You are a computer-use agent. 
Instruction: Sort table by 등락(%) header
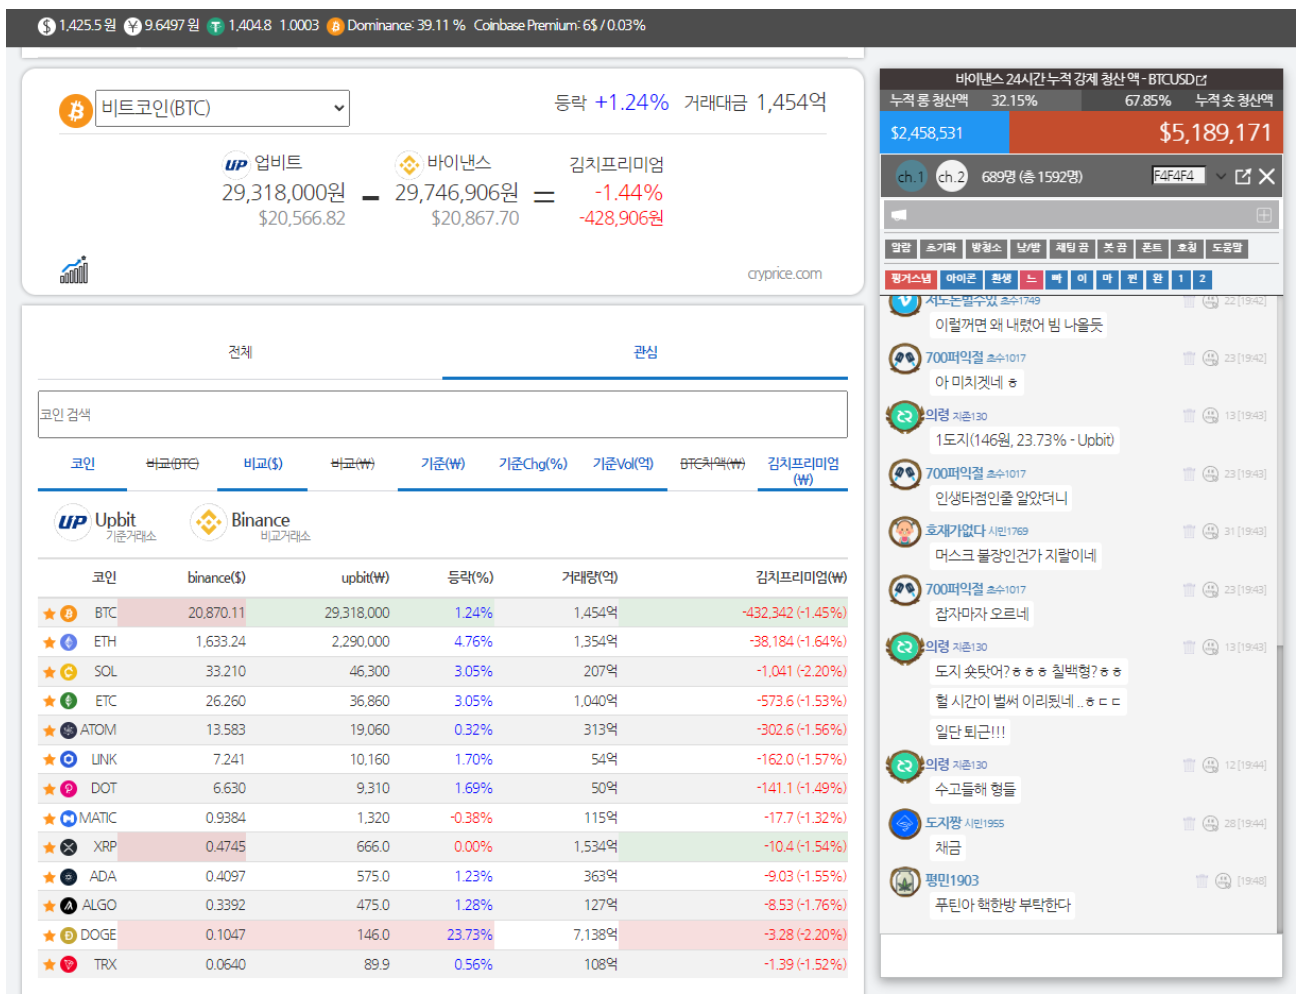pyautogui.click(x=470, y=578)
